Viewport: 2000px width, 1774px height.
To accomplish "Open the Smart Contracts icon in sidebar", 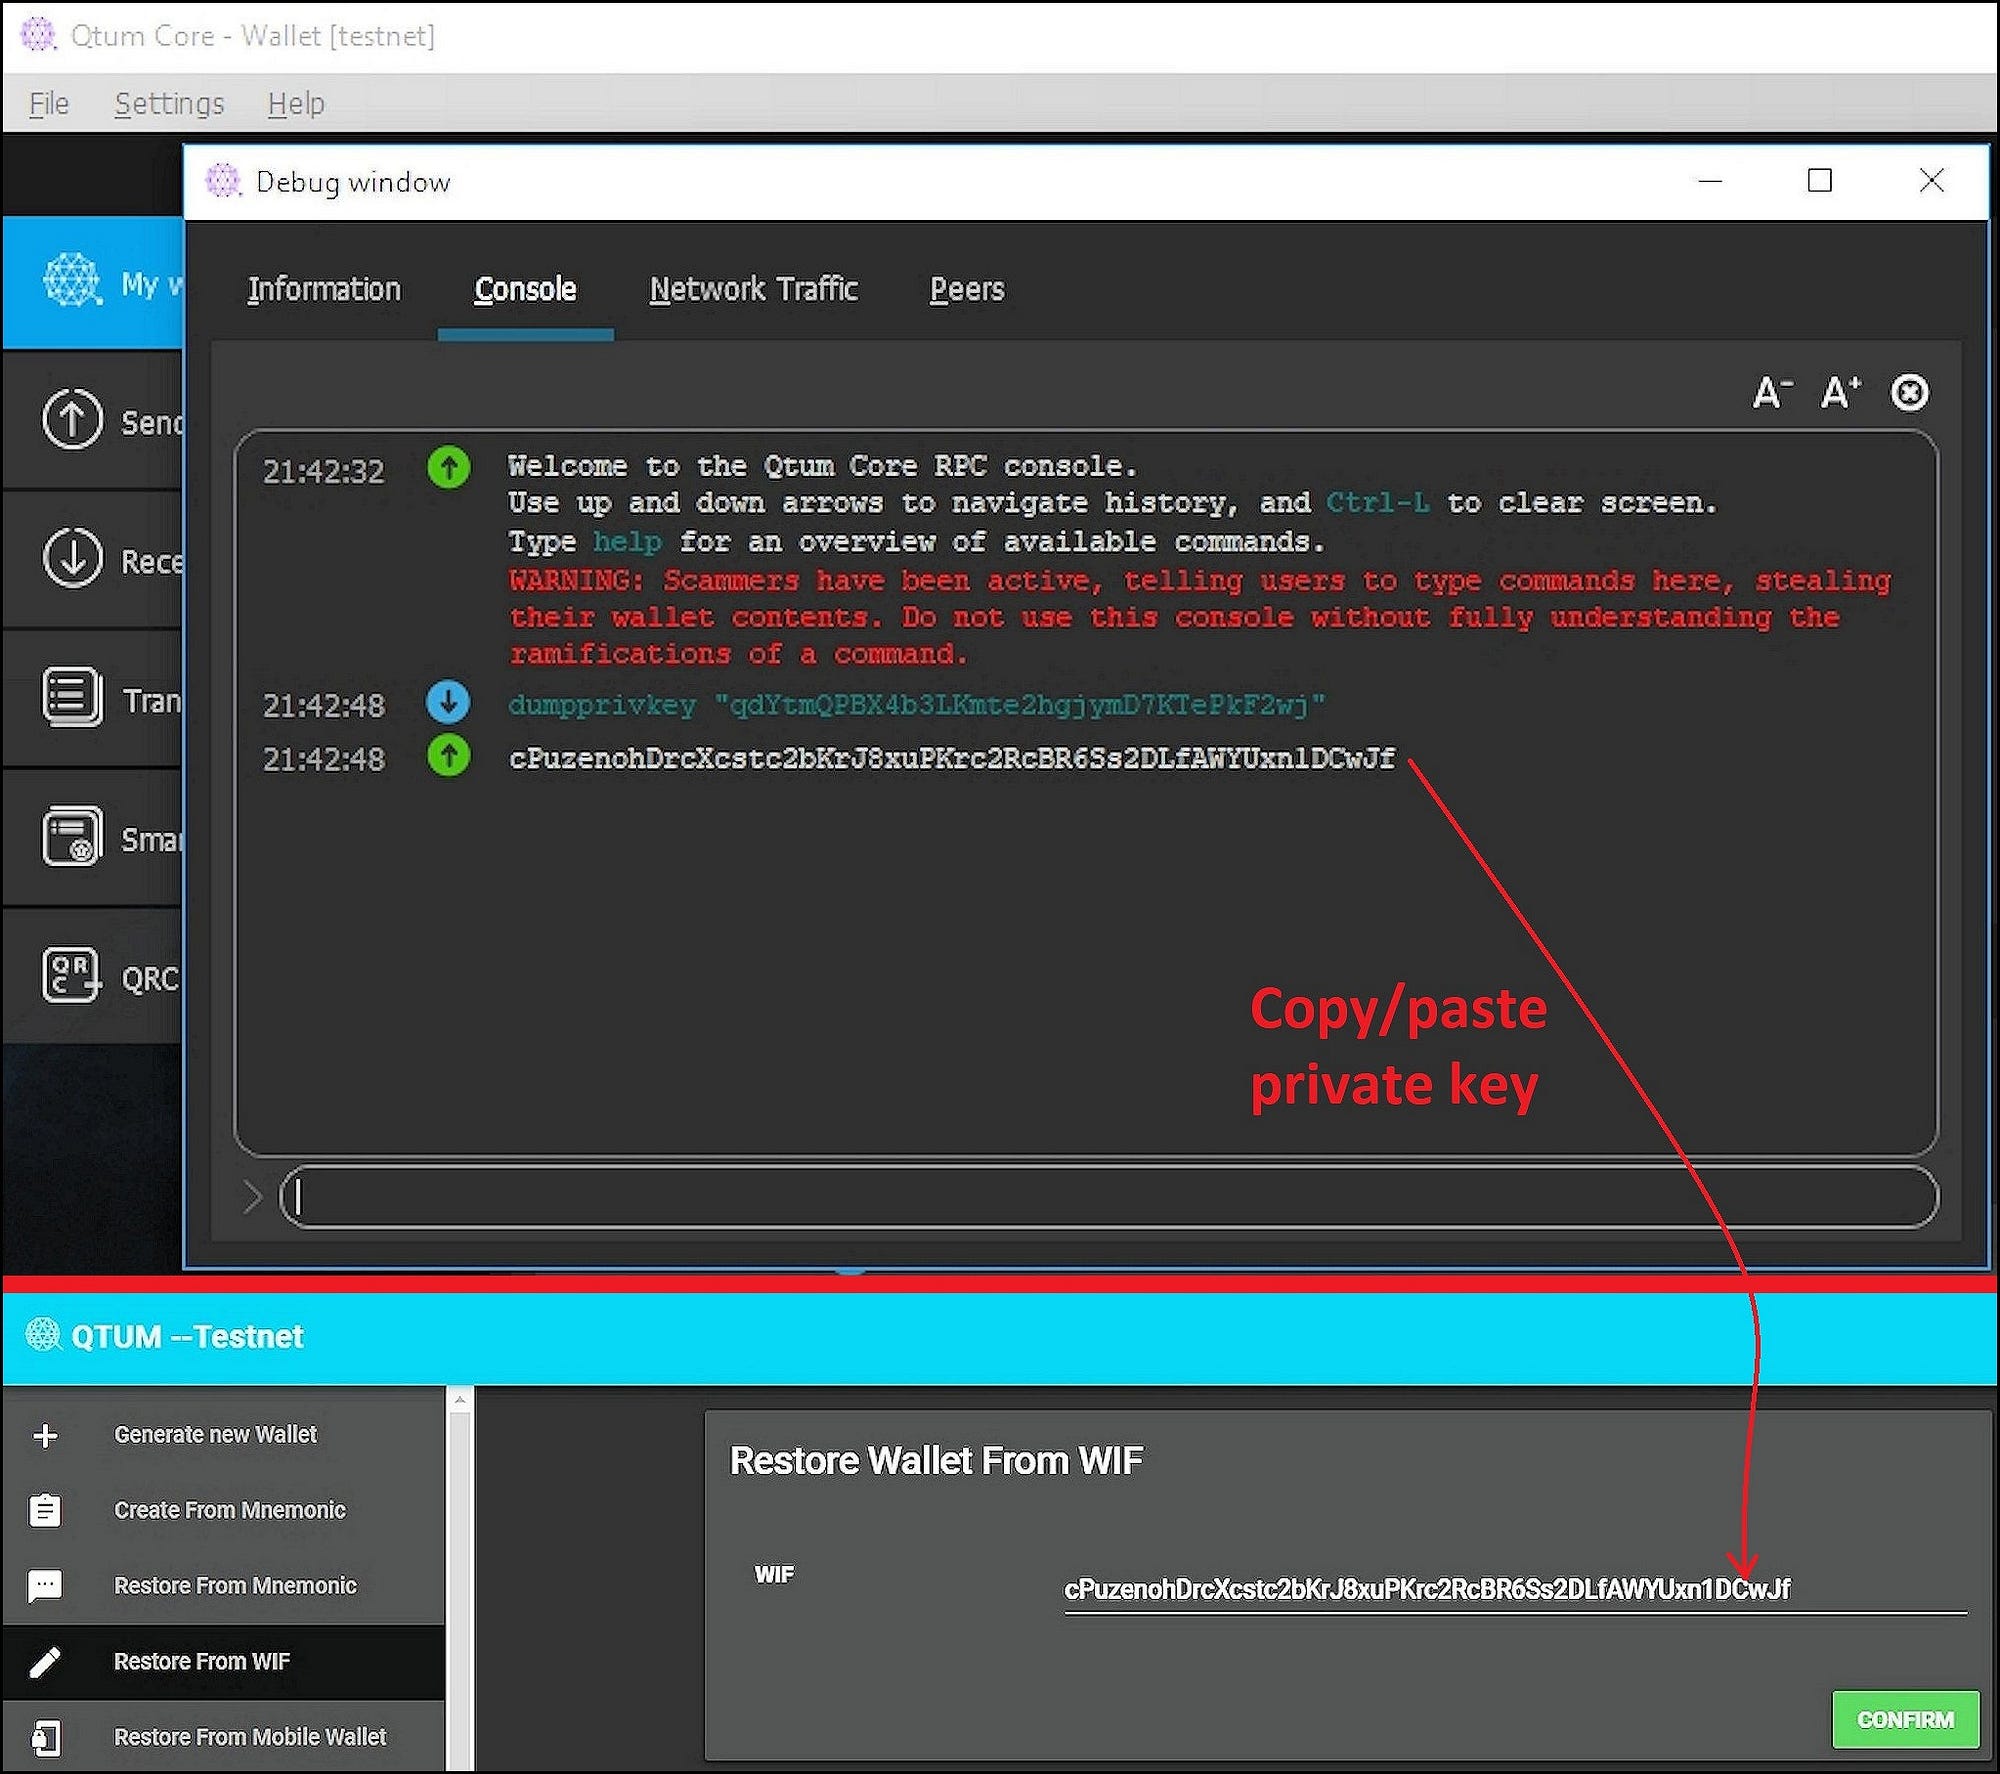I will [x=72, y=835].
